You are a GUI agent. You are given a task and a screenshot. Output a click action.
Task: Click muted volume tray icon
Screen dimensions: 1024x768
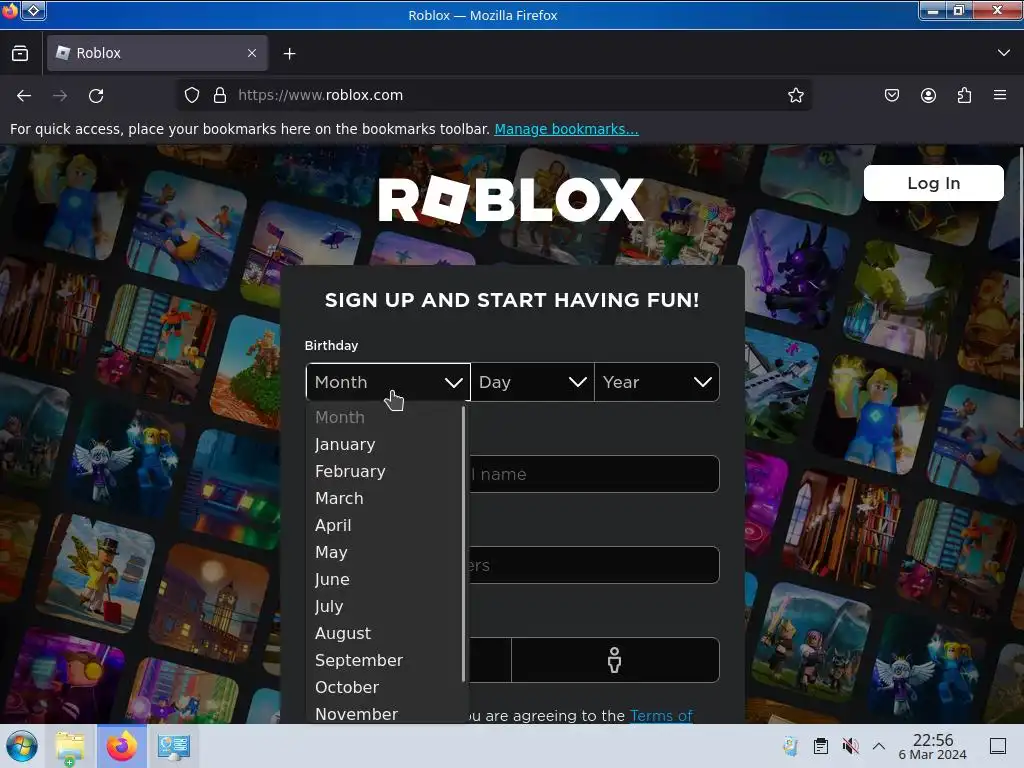[x=850, y=746]
